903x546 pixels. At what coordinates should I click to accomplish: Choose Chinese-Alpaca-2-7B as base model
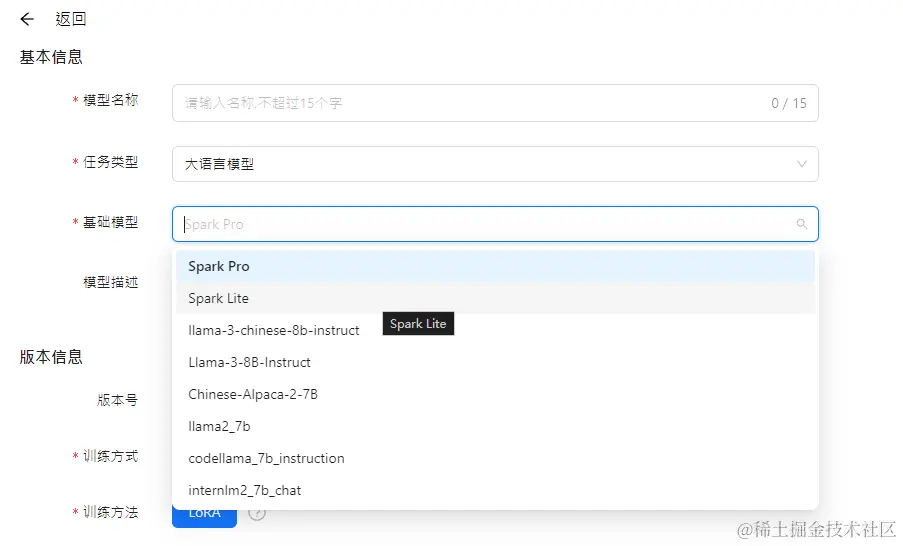click(253, 395)
